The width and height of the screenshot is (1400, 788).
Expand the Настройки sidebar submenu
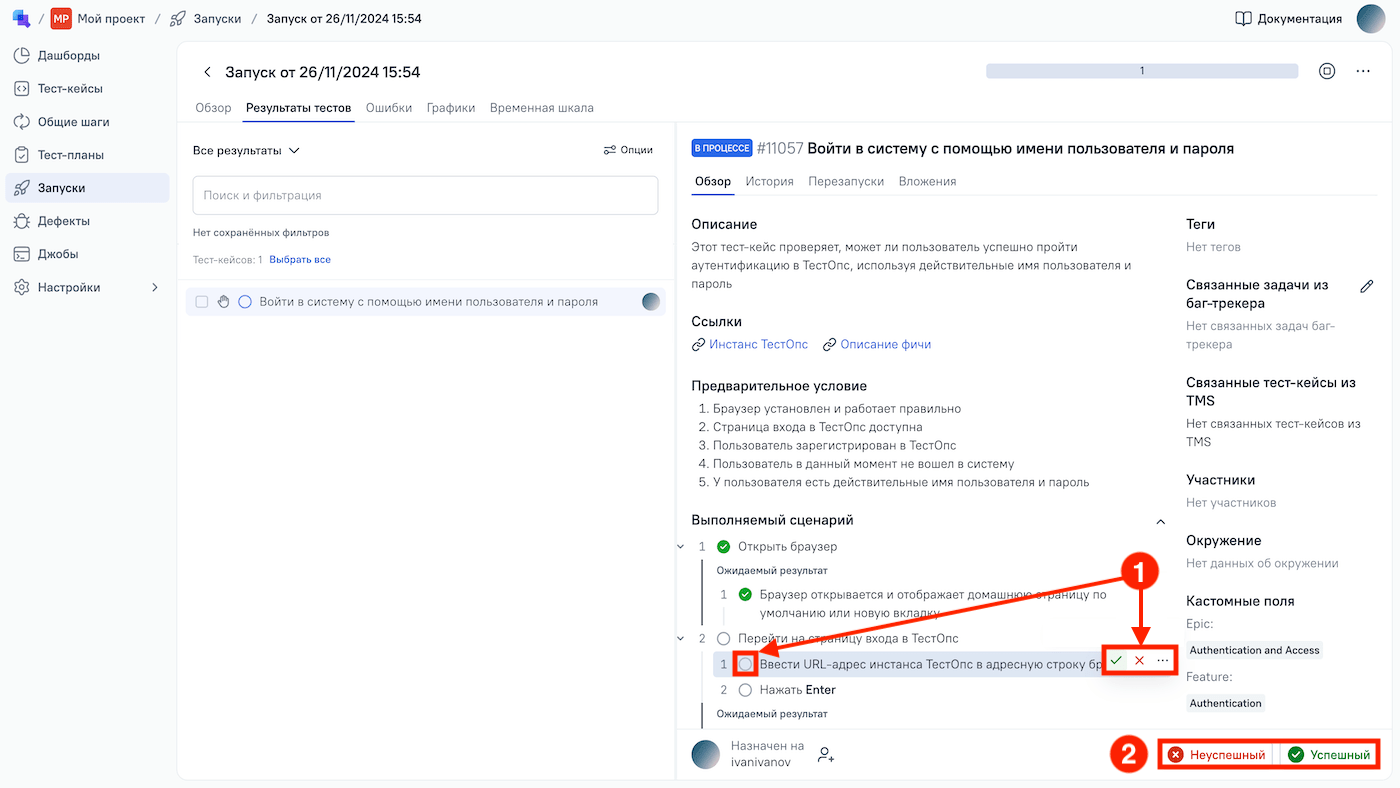pos(154,287)
